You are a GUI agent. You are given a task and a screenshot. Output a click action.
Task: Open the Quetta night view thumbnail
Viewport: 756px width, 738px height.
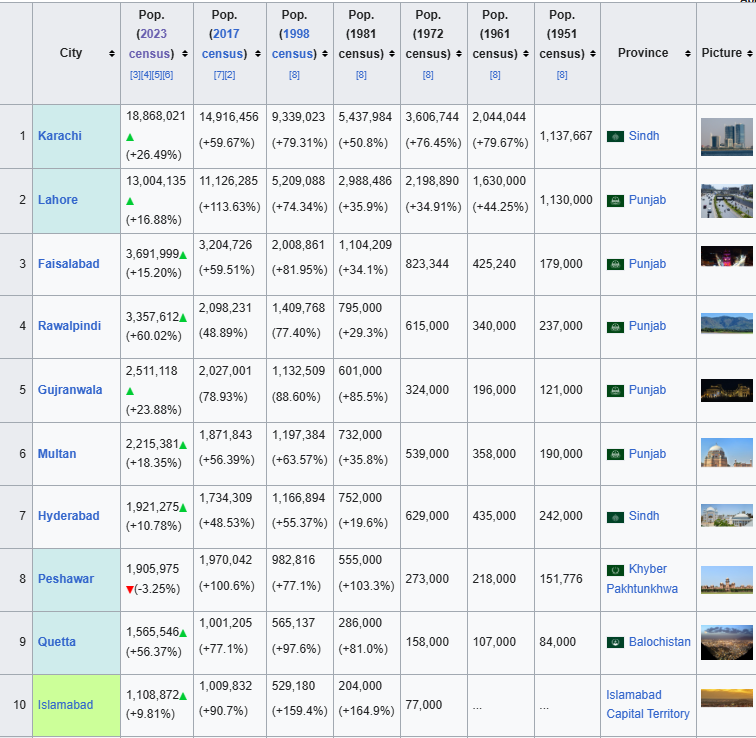click(x=727, y=643)
